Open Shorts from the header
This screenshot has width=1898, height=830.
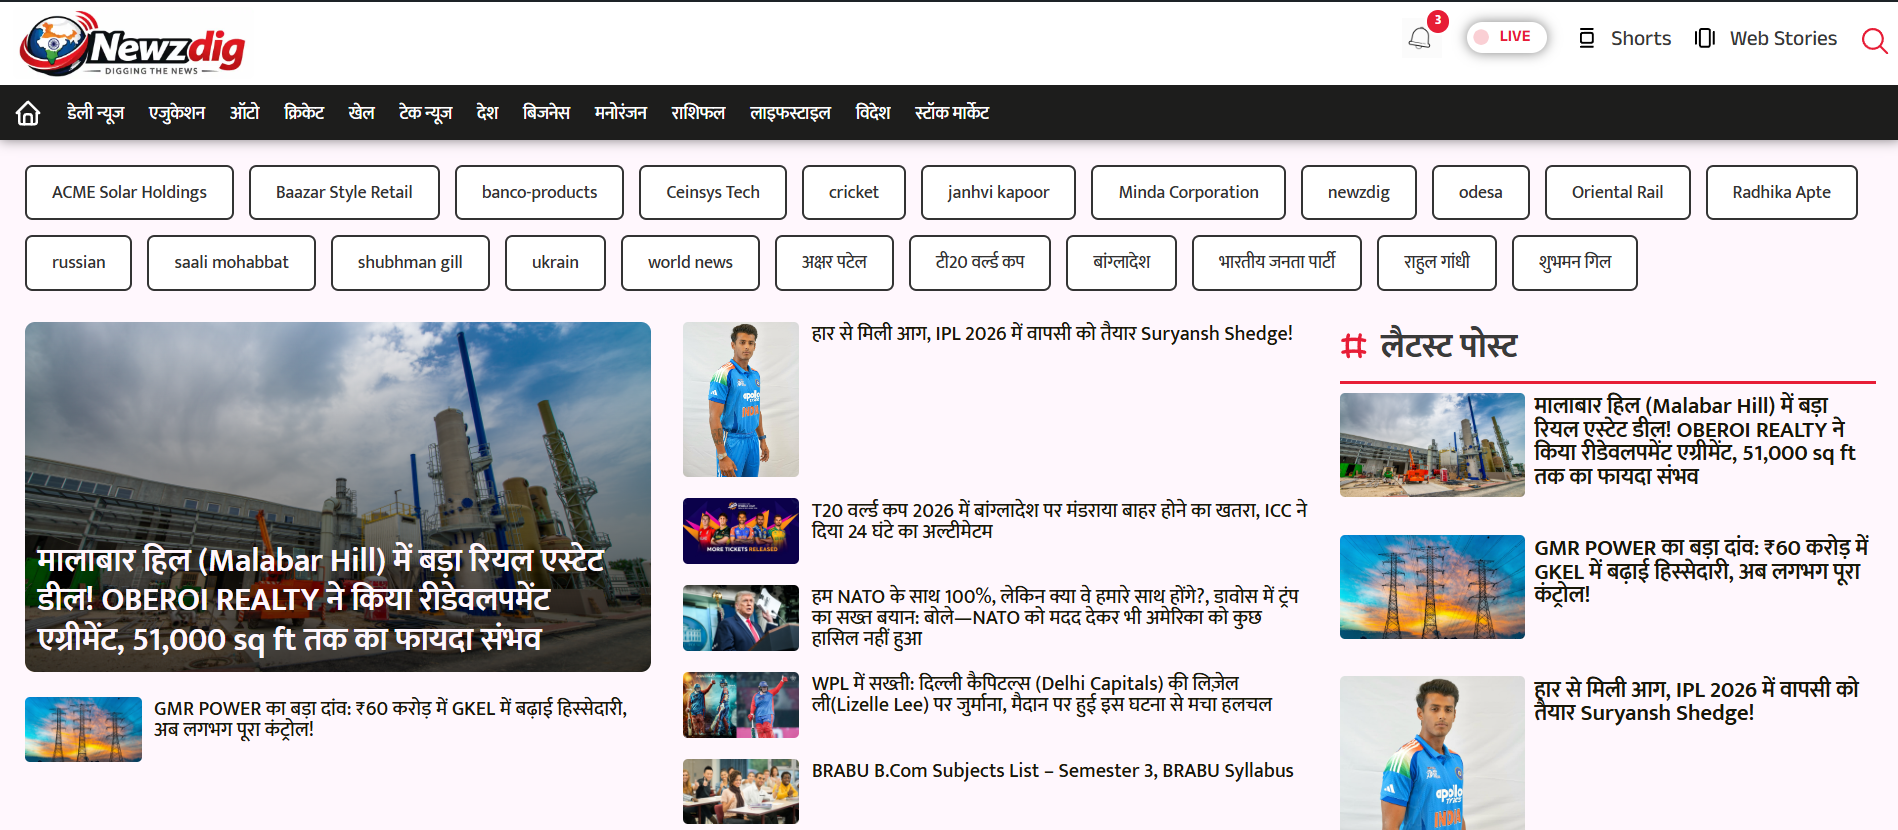pyautogui.click(x=1625, y=38)
